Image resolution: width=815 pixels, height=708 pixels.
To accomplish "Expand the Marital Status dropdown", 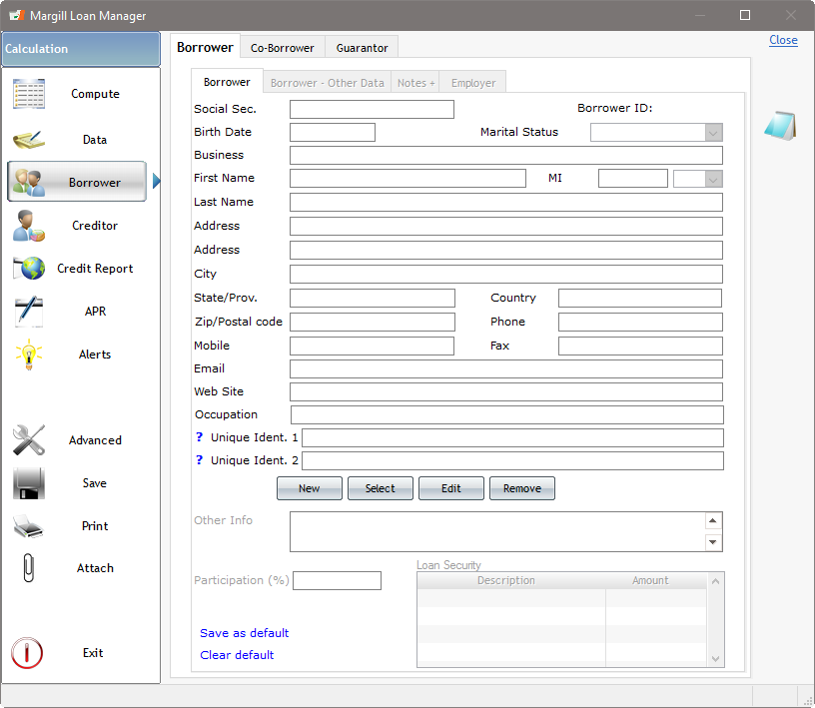I will click(712, 132).
